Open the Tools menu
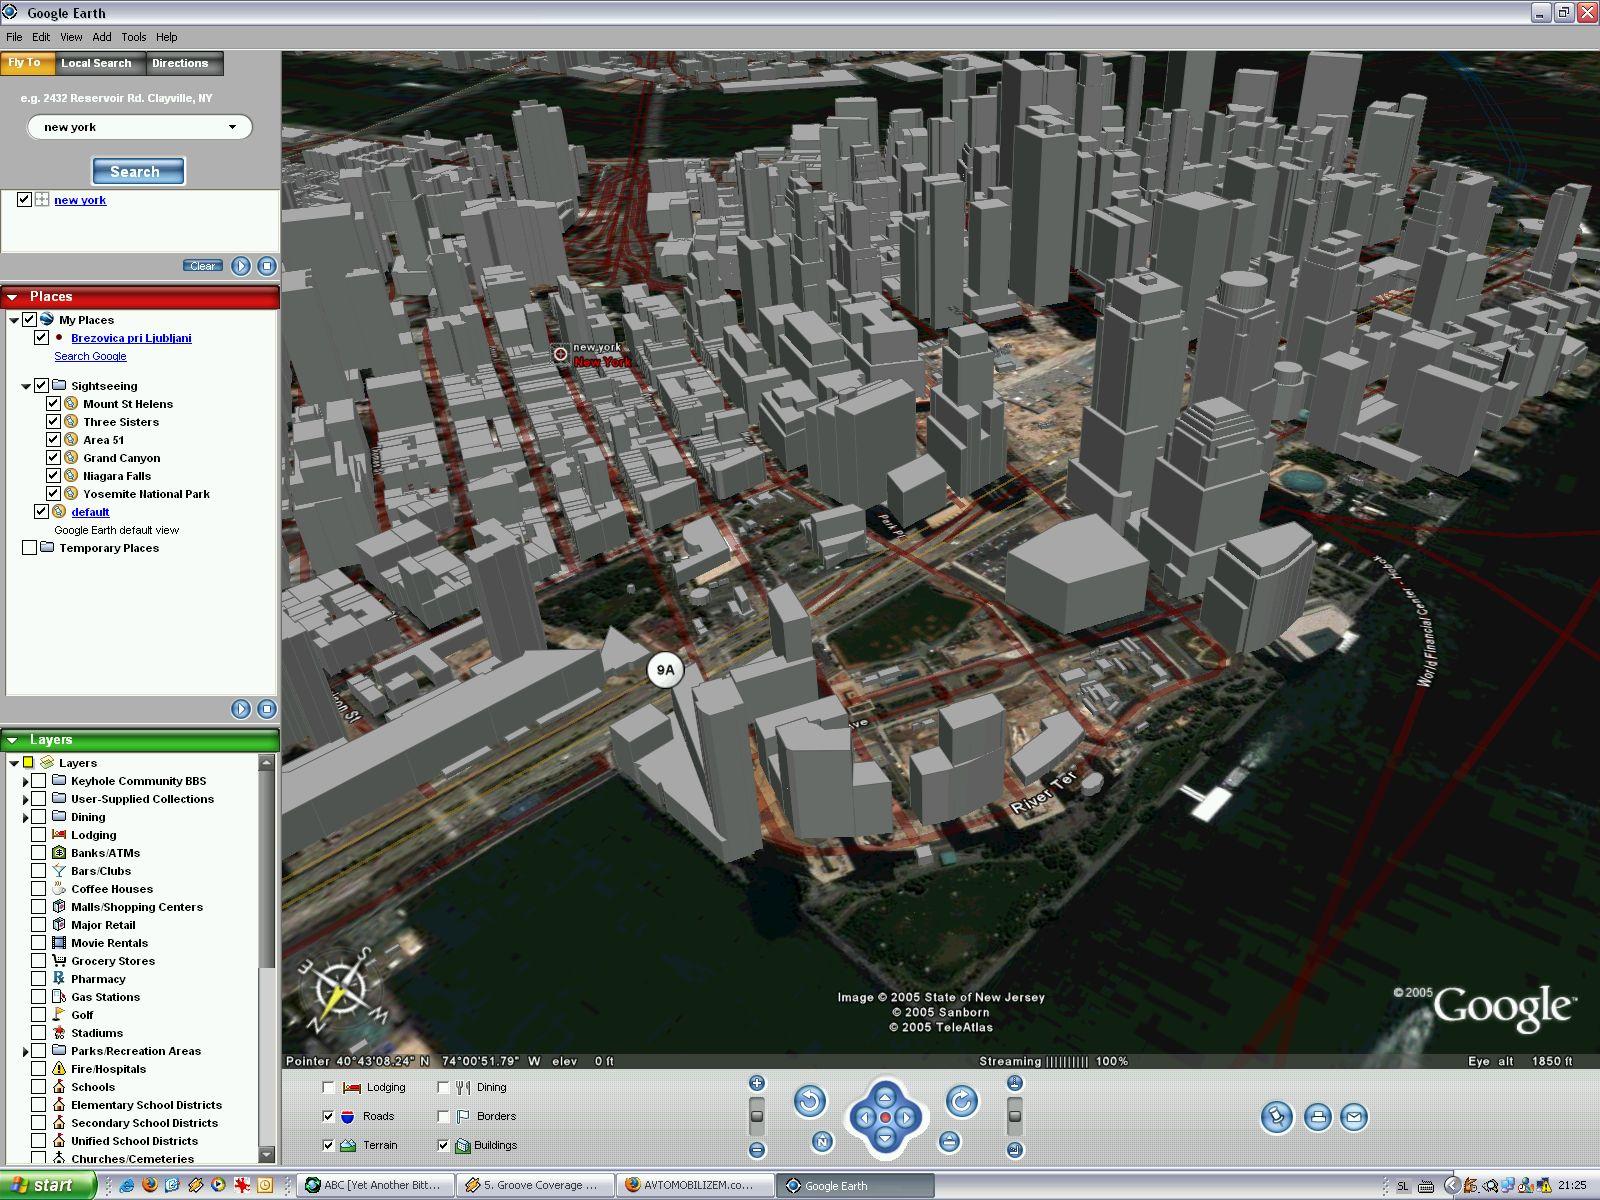Image resolution: width=1600 pixels, height=1200 pixels. coord(134,37)
